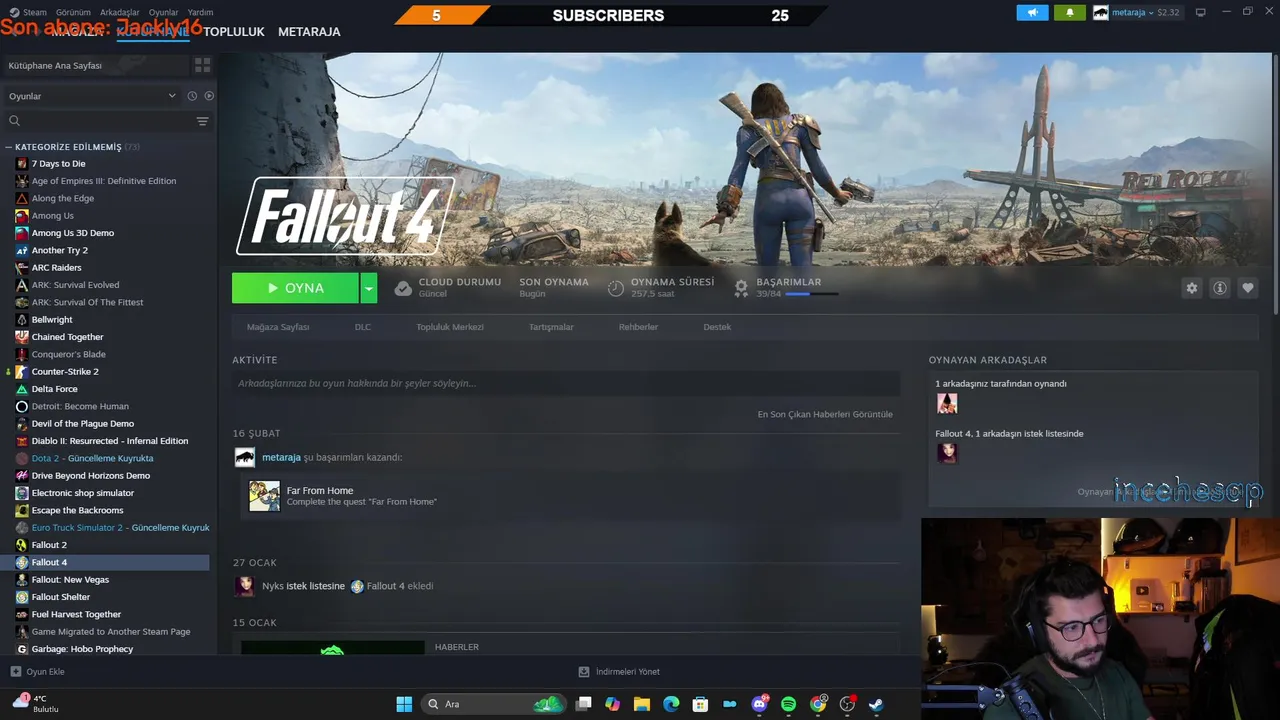Open Oyunlar library filter dropdown
The width and height of the screenshot is (1280, 720).
(x=92, y=96)
